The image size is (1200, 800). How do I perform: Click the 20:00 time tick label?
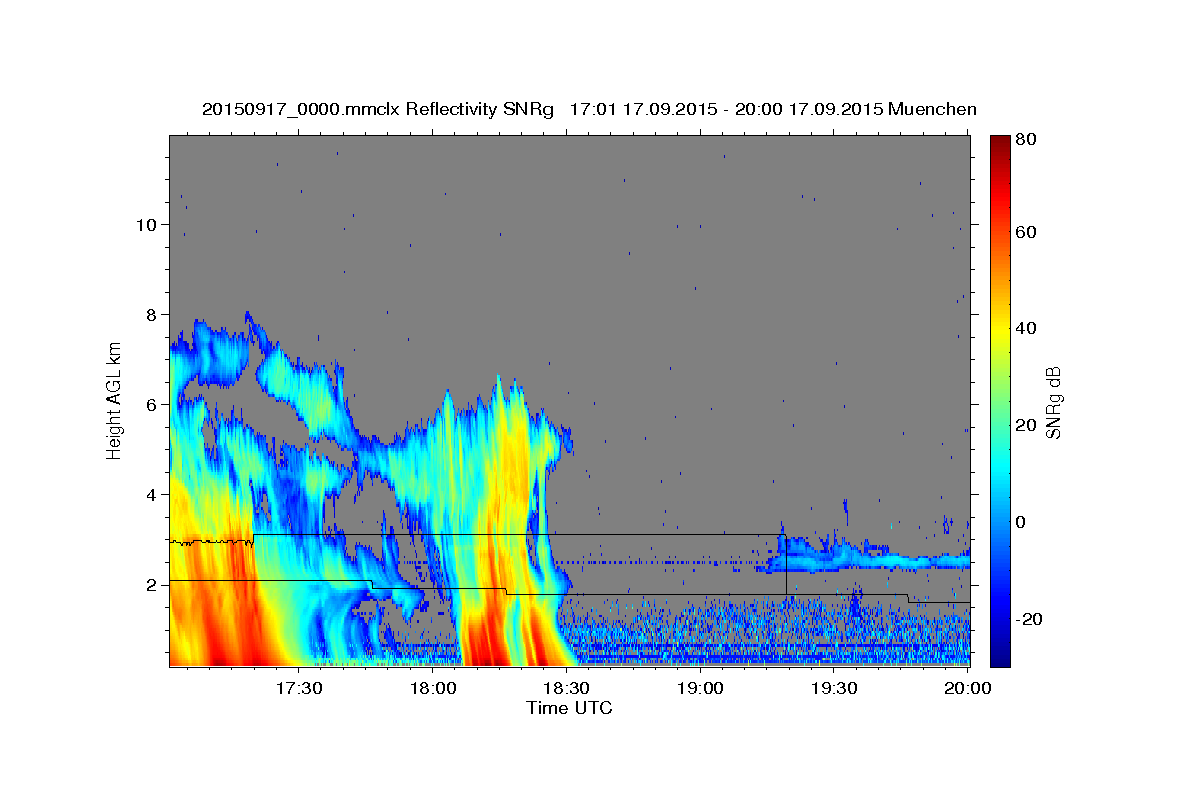pyautogui.click(x=967, y=688)
